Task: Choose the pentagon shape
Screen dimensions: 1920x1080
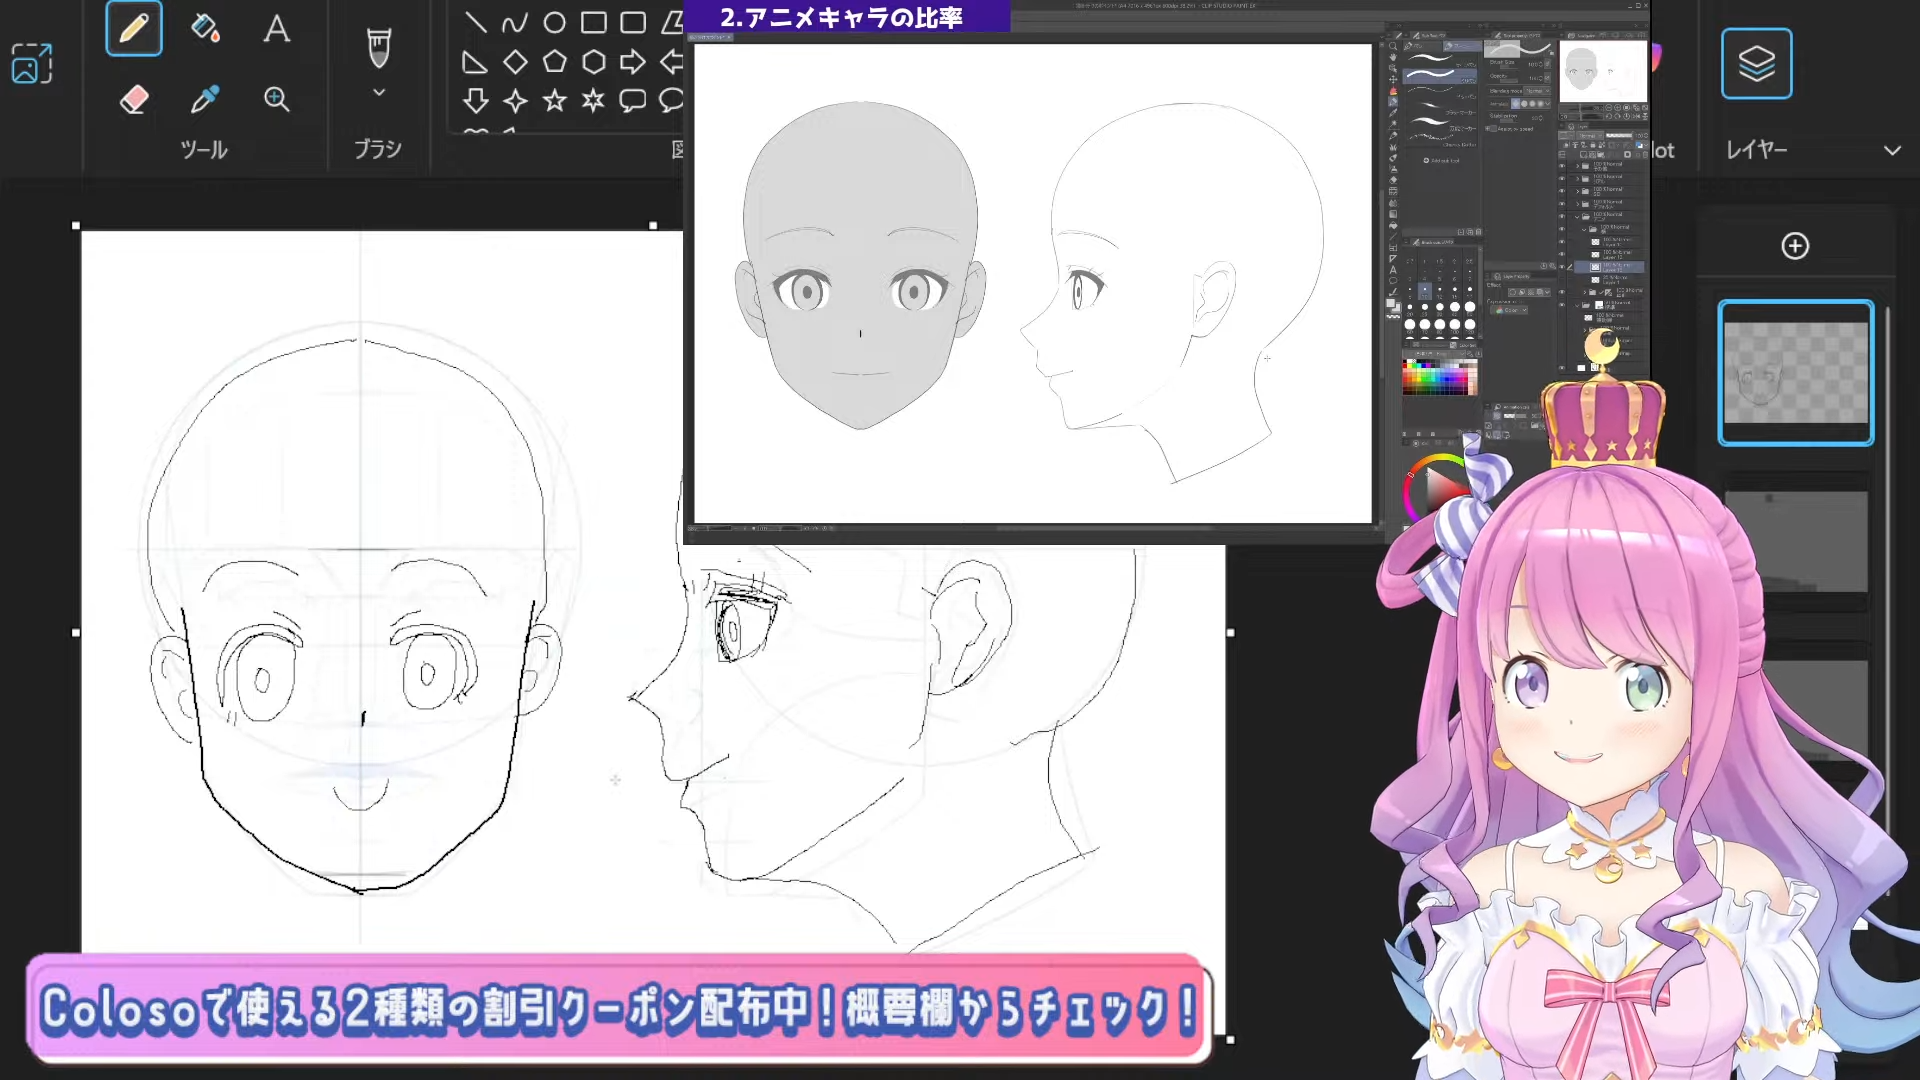Action: [x=554, y=62]
